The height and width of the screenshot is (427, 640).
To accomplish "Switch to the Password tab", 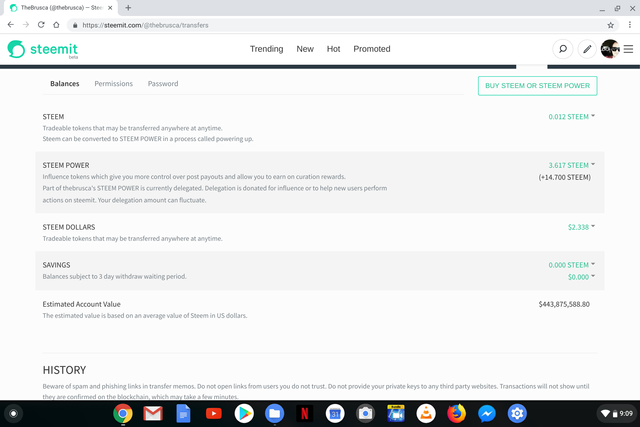I will point(163,84).
